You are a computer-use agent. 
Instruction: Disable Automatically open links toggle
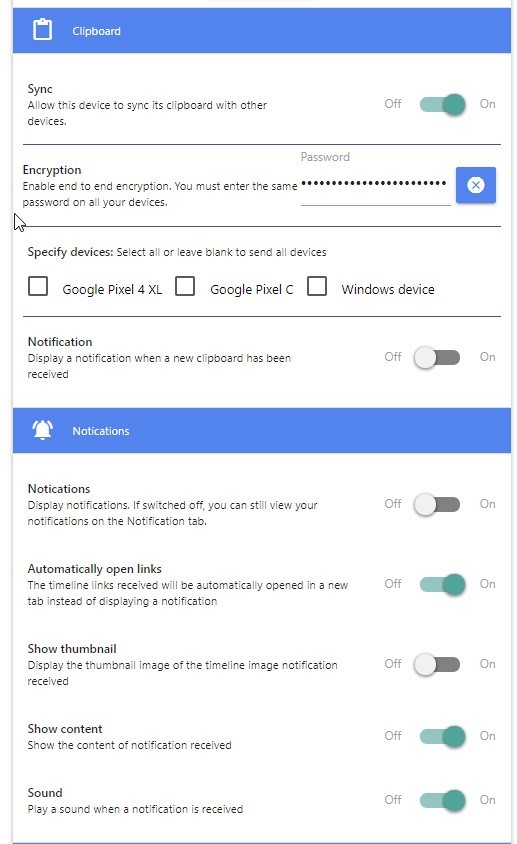coord(442,584)
